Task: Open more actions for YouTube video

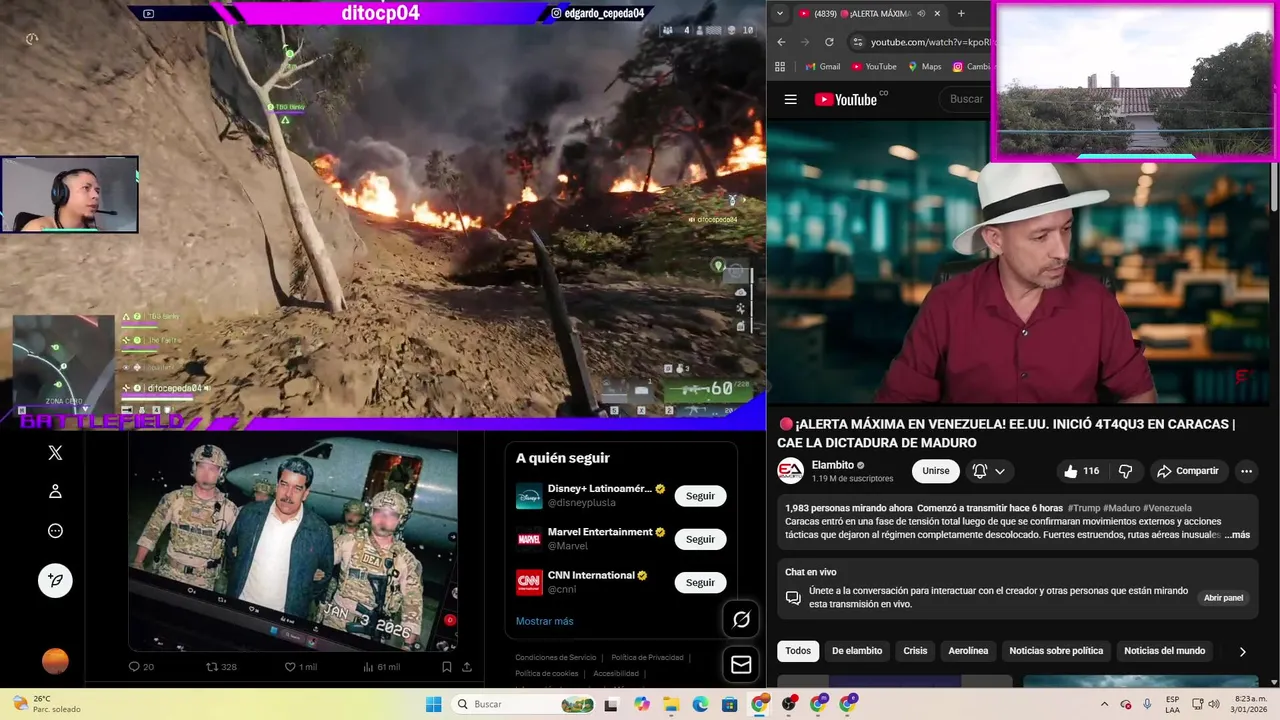Action: click(x=1246, y=471)
